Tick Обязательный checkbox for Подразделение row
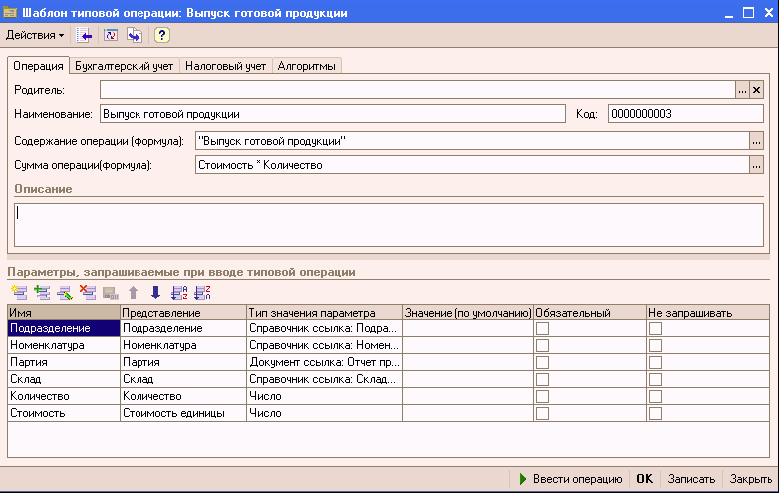 (542, 328)
